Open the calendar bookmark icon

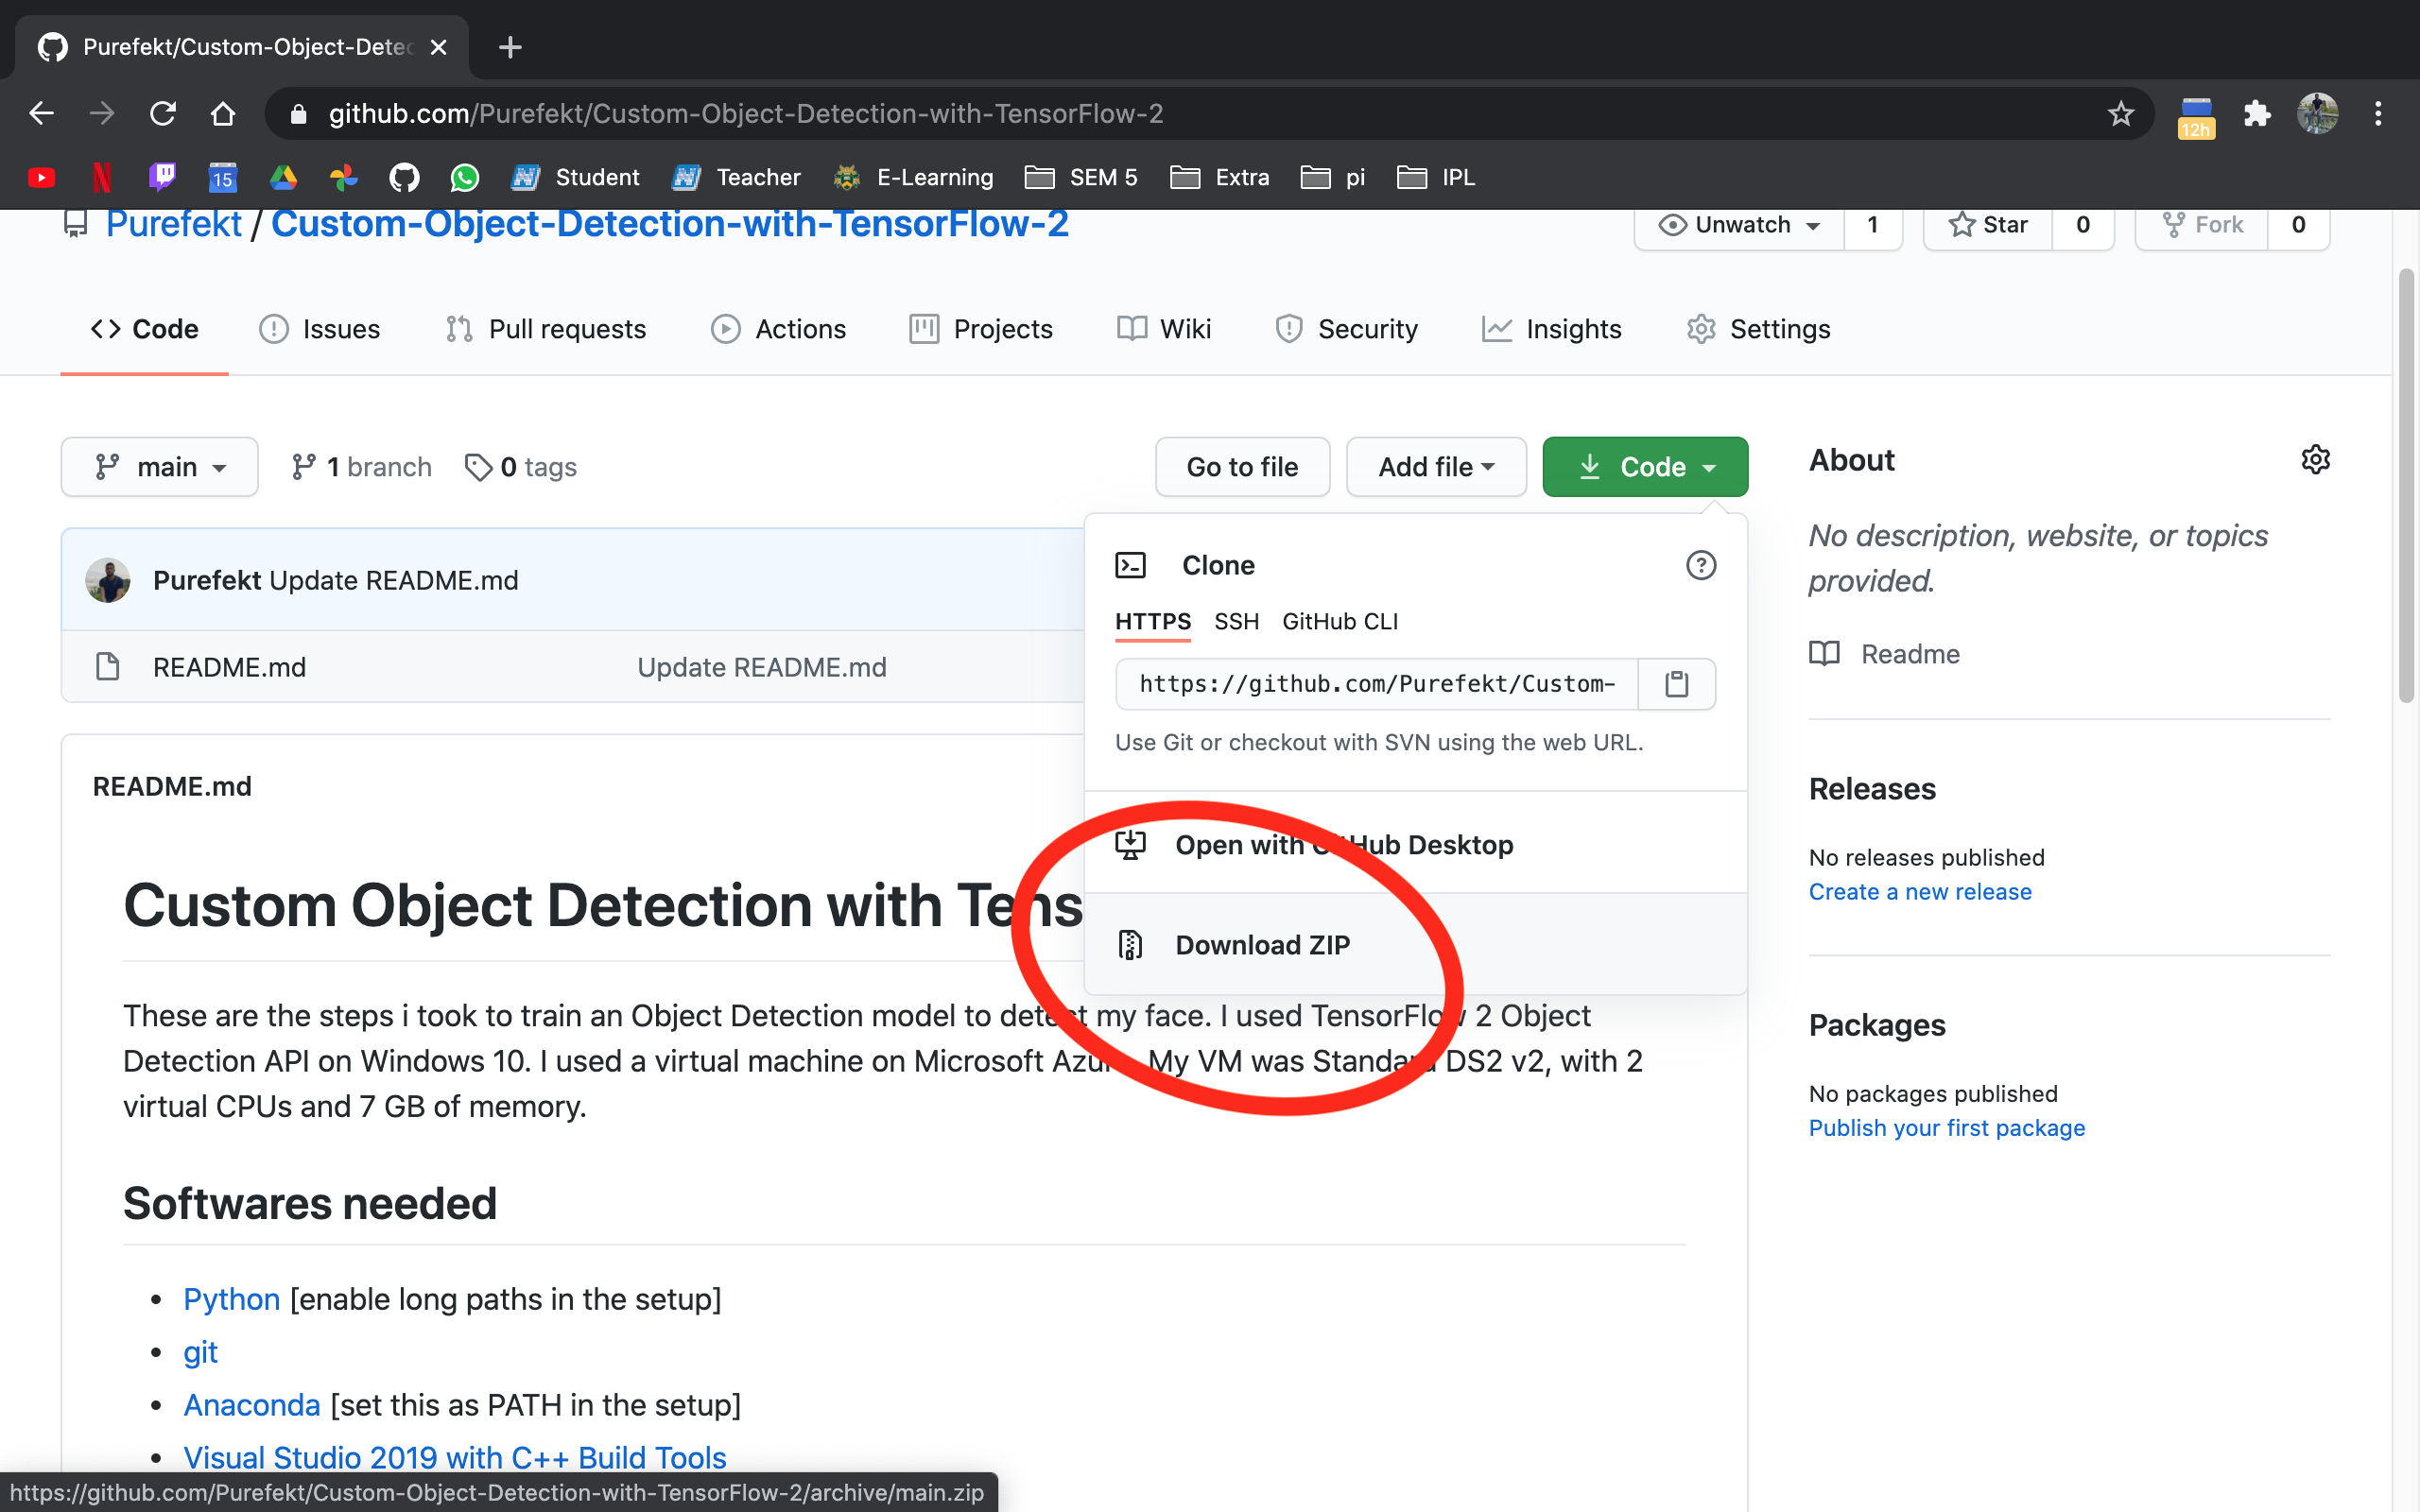(222, 177)
